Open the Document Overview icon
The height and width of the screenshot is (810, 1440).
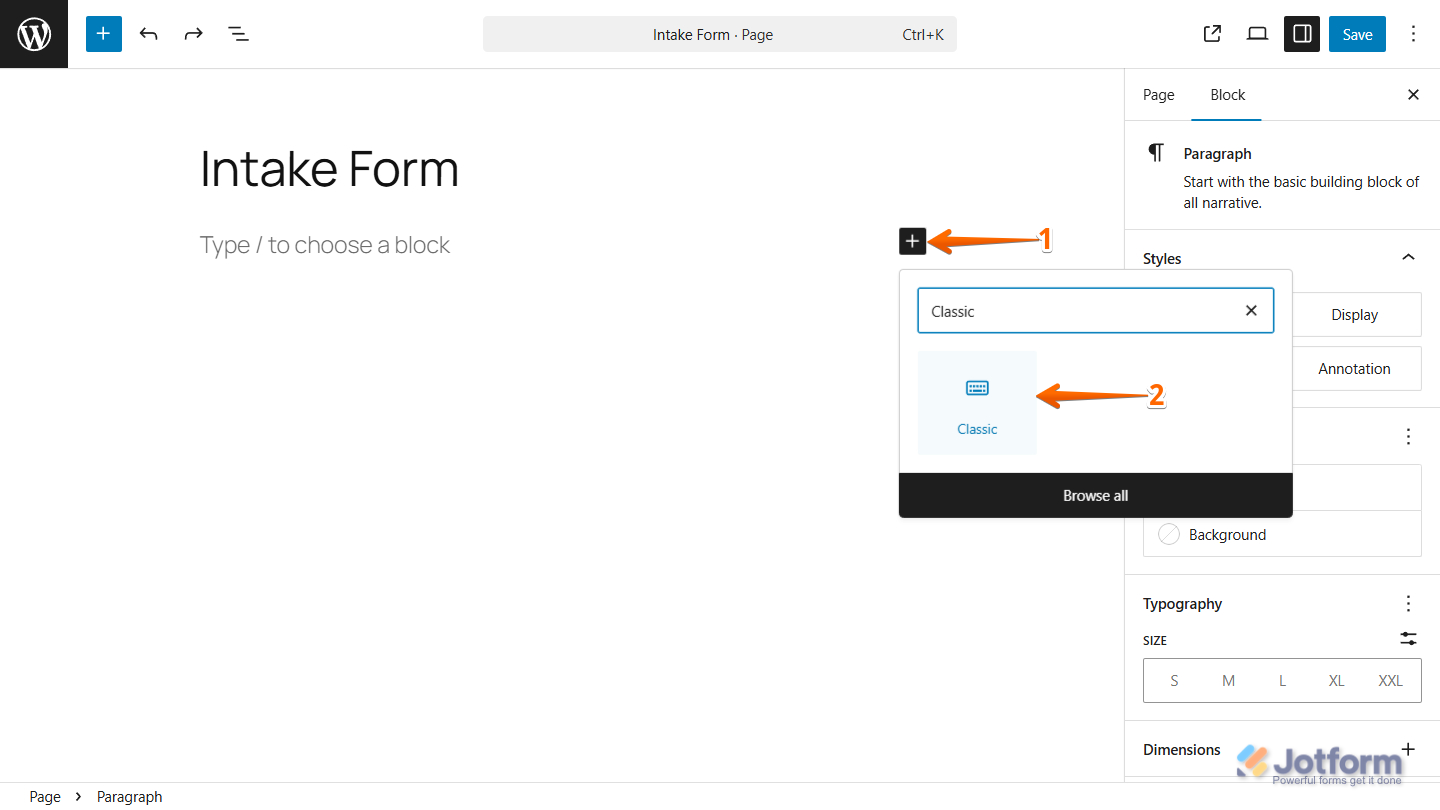(238, 33)
